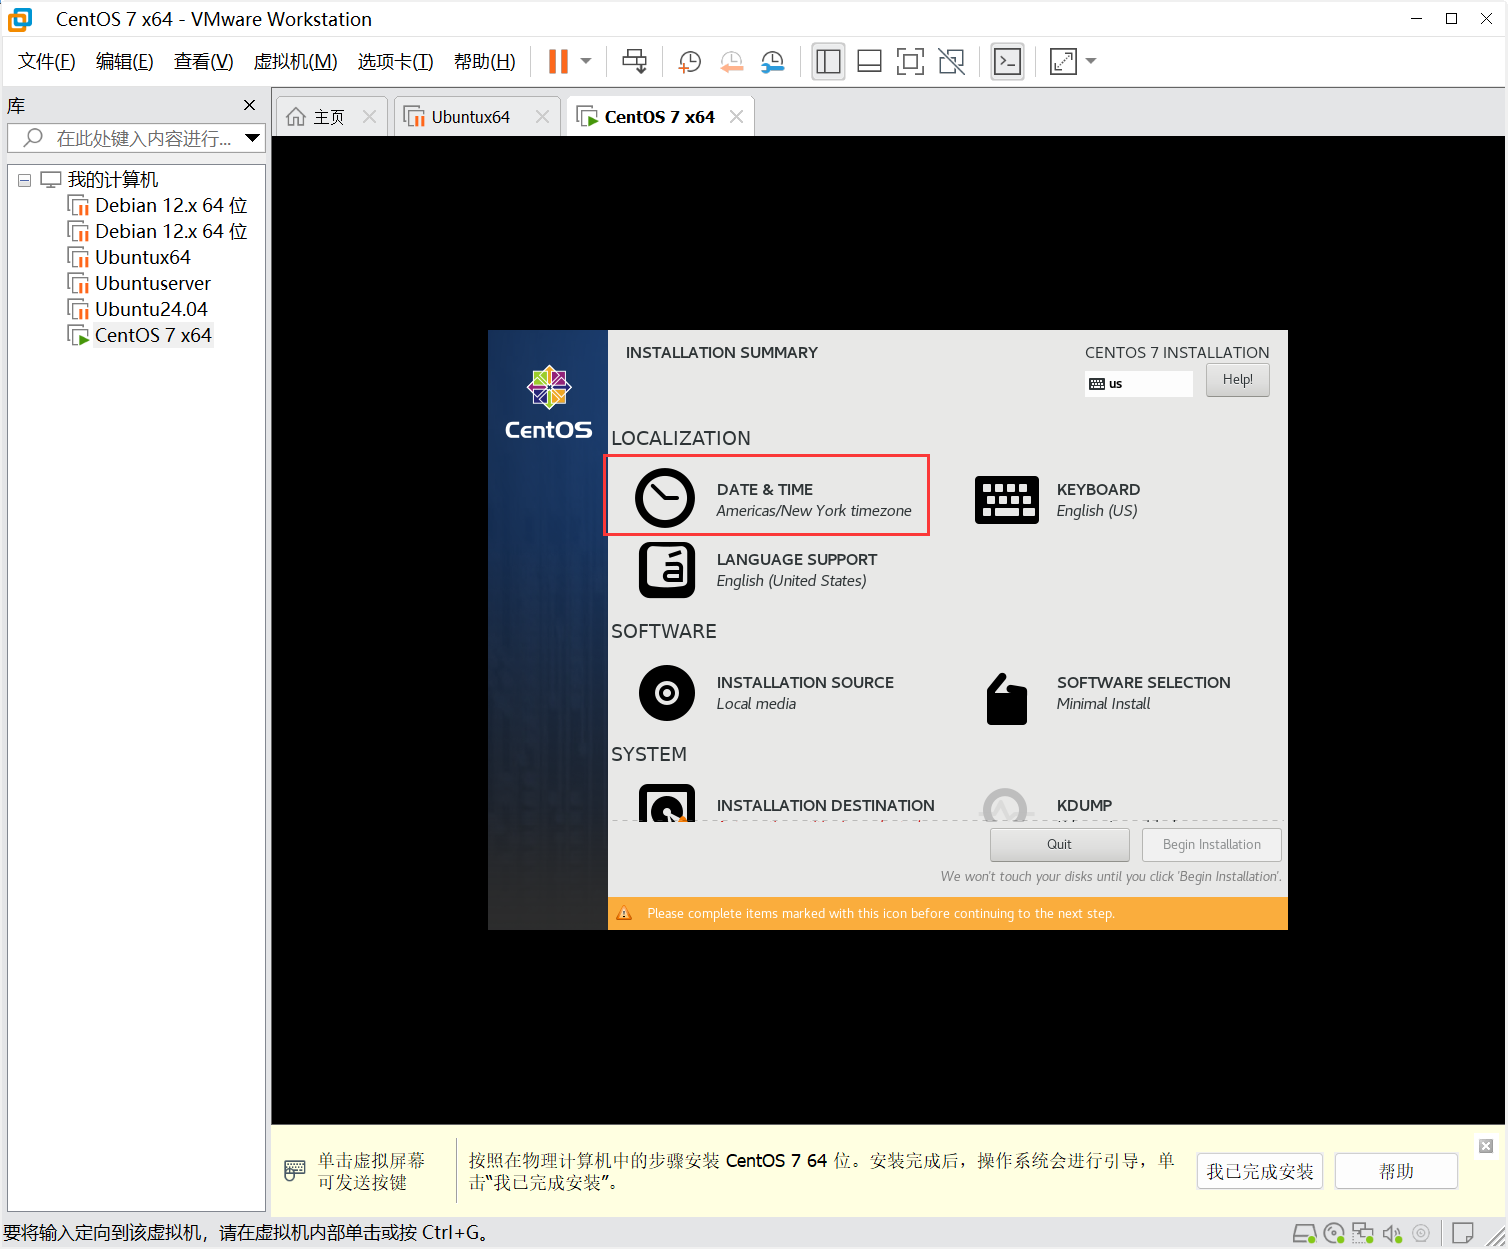The height and width of the screenshot is (1249, 1508).
Task: Click the Begin Installation button
Action: point(1211,845)
